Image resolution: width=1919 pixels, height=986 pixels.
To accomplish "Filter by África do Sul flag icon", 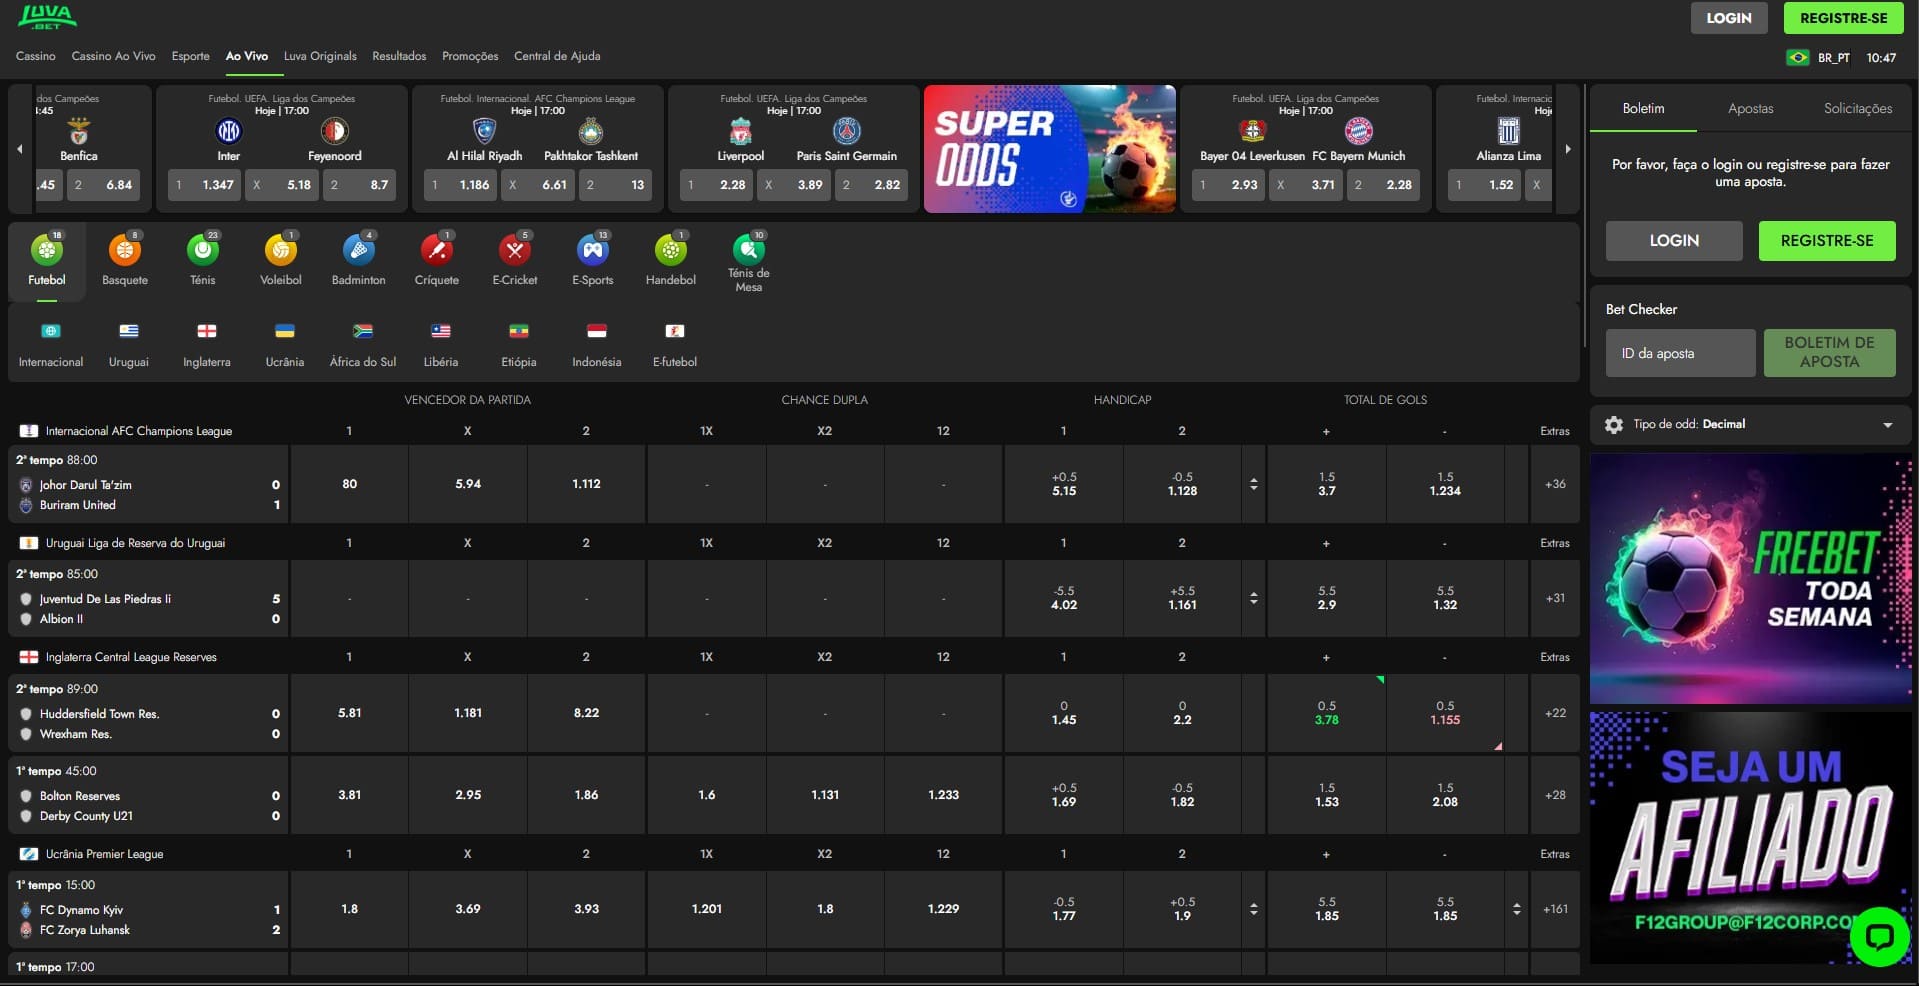I will click(x=363, y=331).
